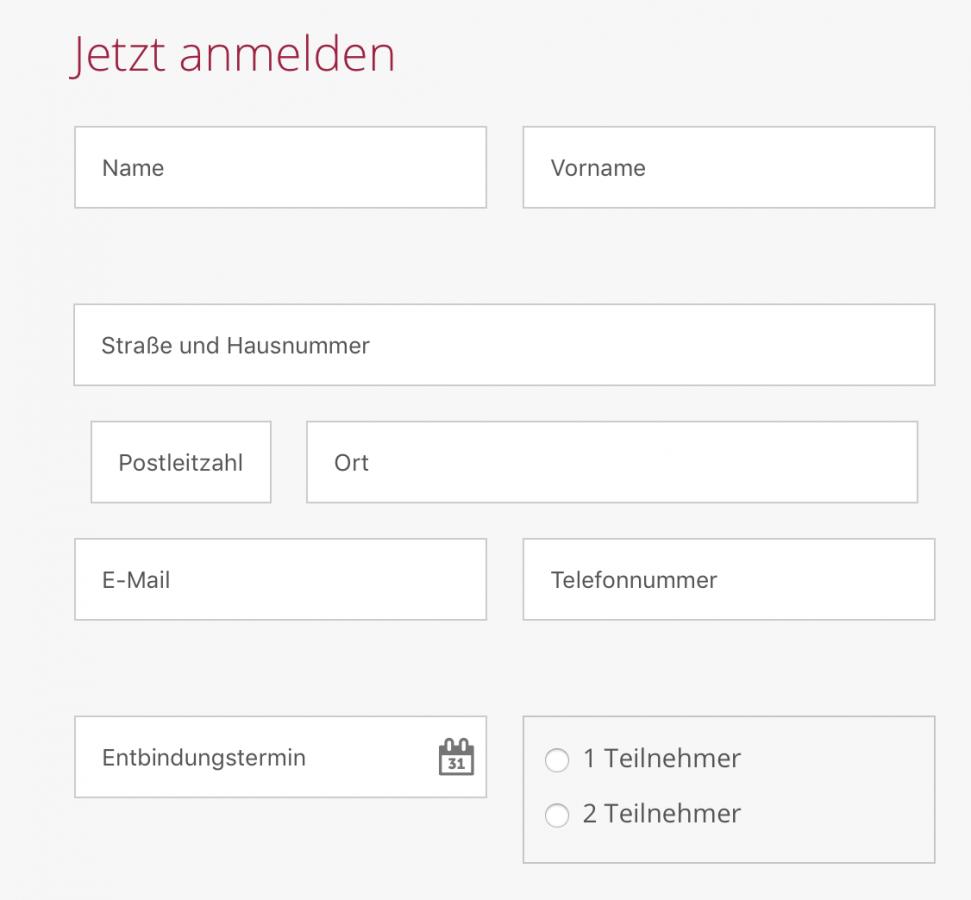Click the 'Straße und Hausnummer' placeholder text
The width and height of the screenshot is (971, 900).
click(235, 346)
